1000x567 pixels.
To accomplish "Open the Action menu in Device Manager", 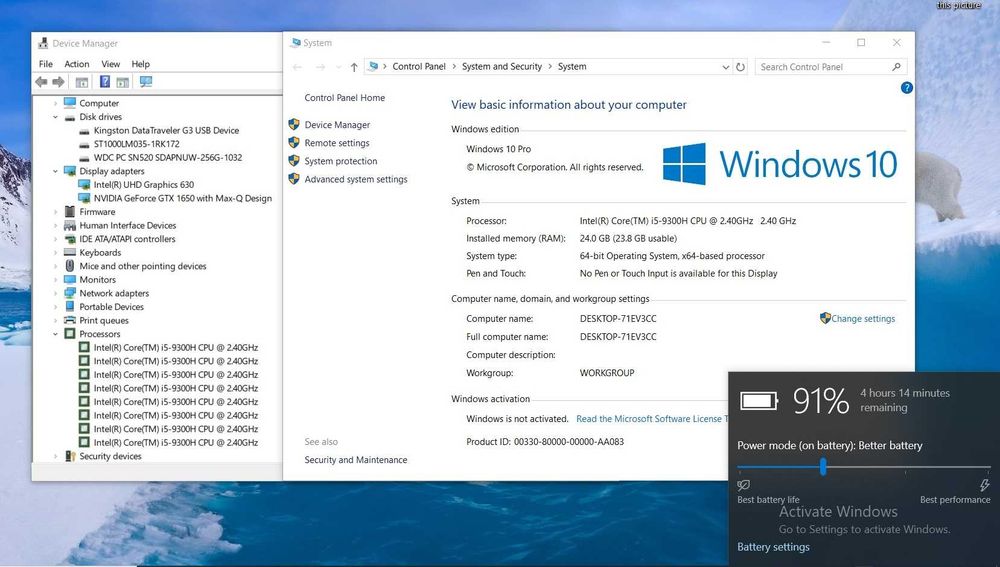I will tap(77, 64).
